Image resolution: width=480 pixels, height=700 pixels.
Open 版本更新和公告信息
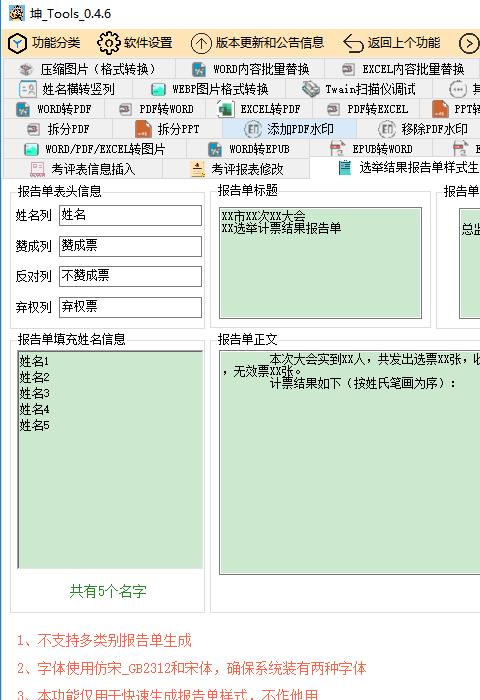click(257, 43)
